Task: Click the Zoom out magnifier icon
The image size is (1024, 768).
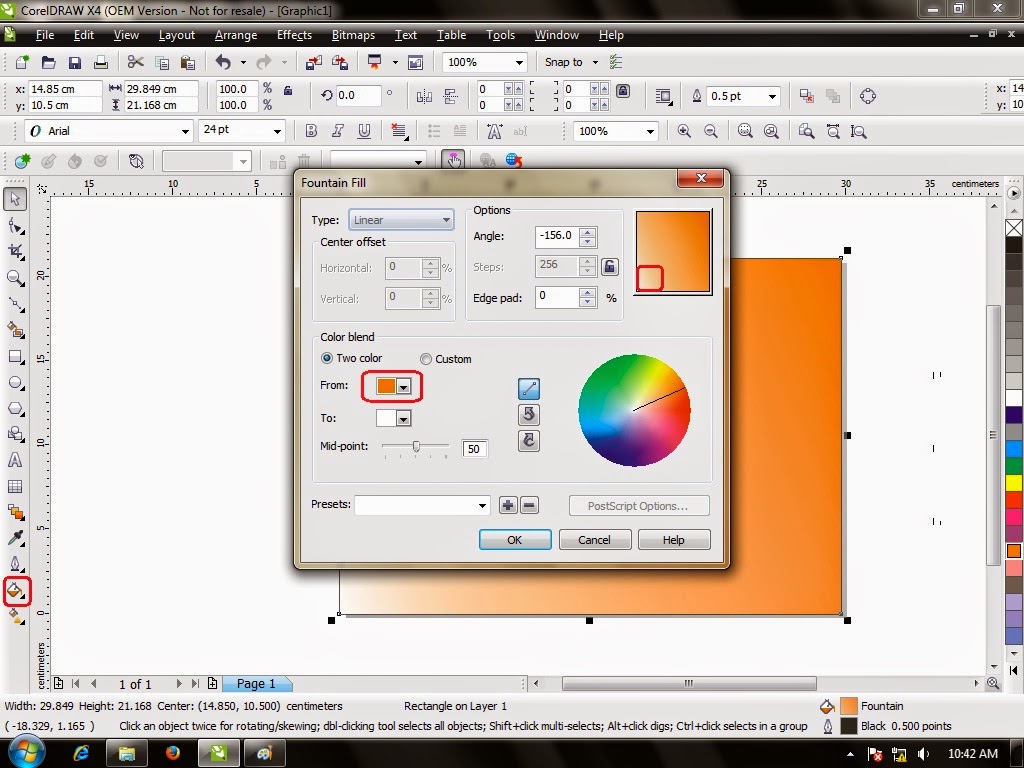Action: coord(711,131)
